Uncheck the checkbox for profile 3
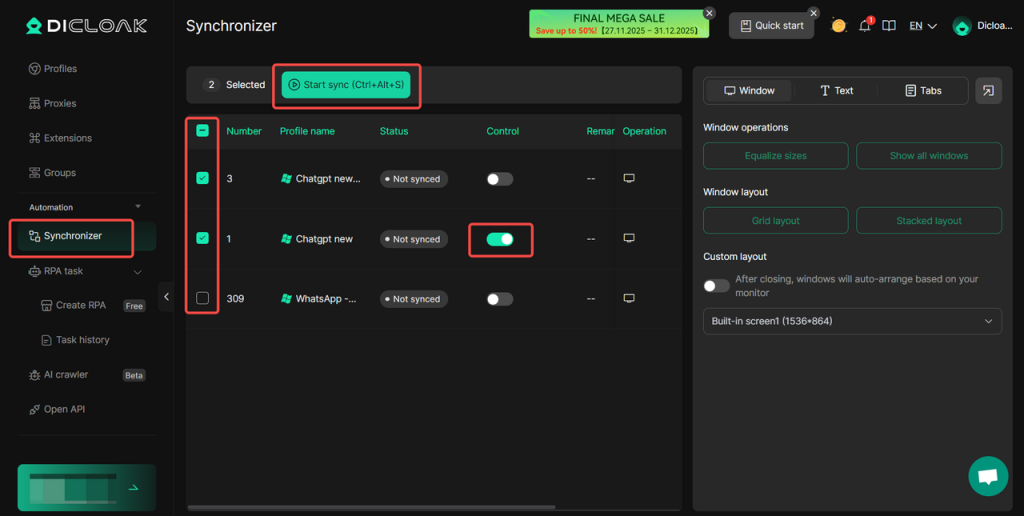 tap(203, 179)
